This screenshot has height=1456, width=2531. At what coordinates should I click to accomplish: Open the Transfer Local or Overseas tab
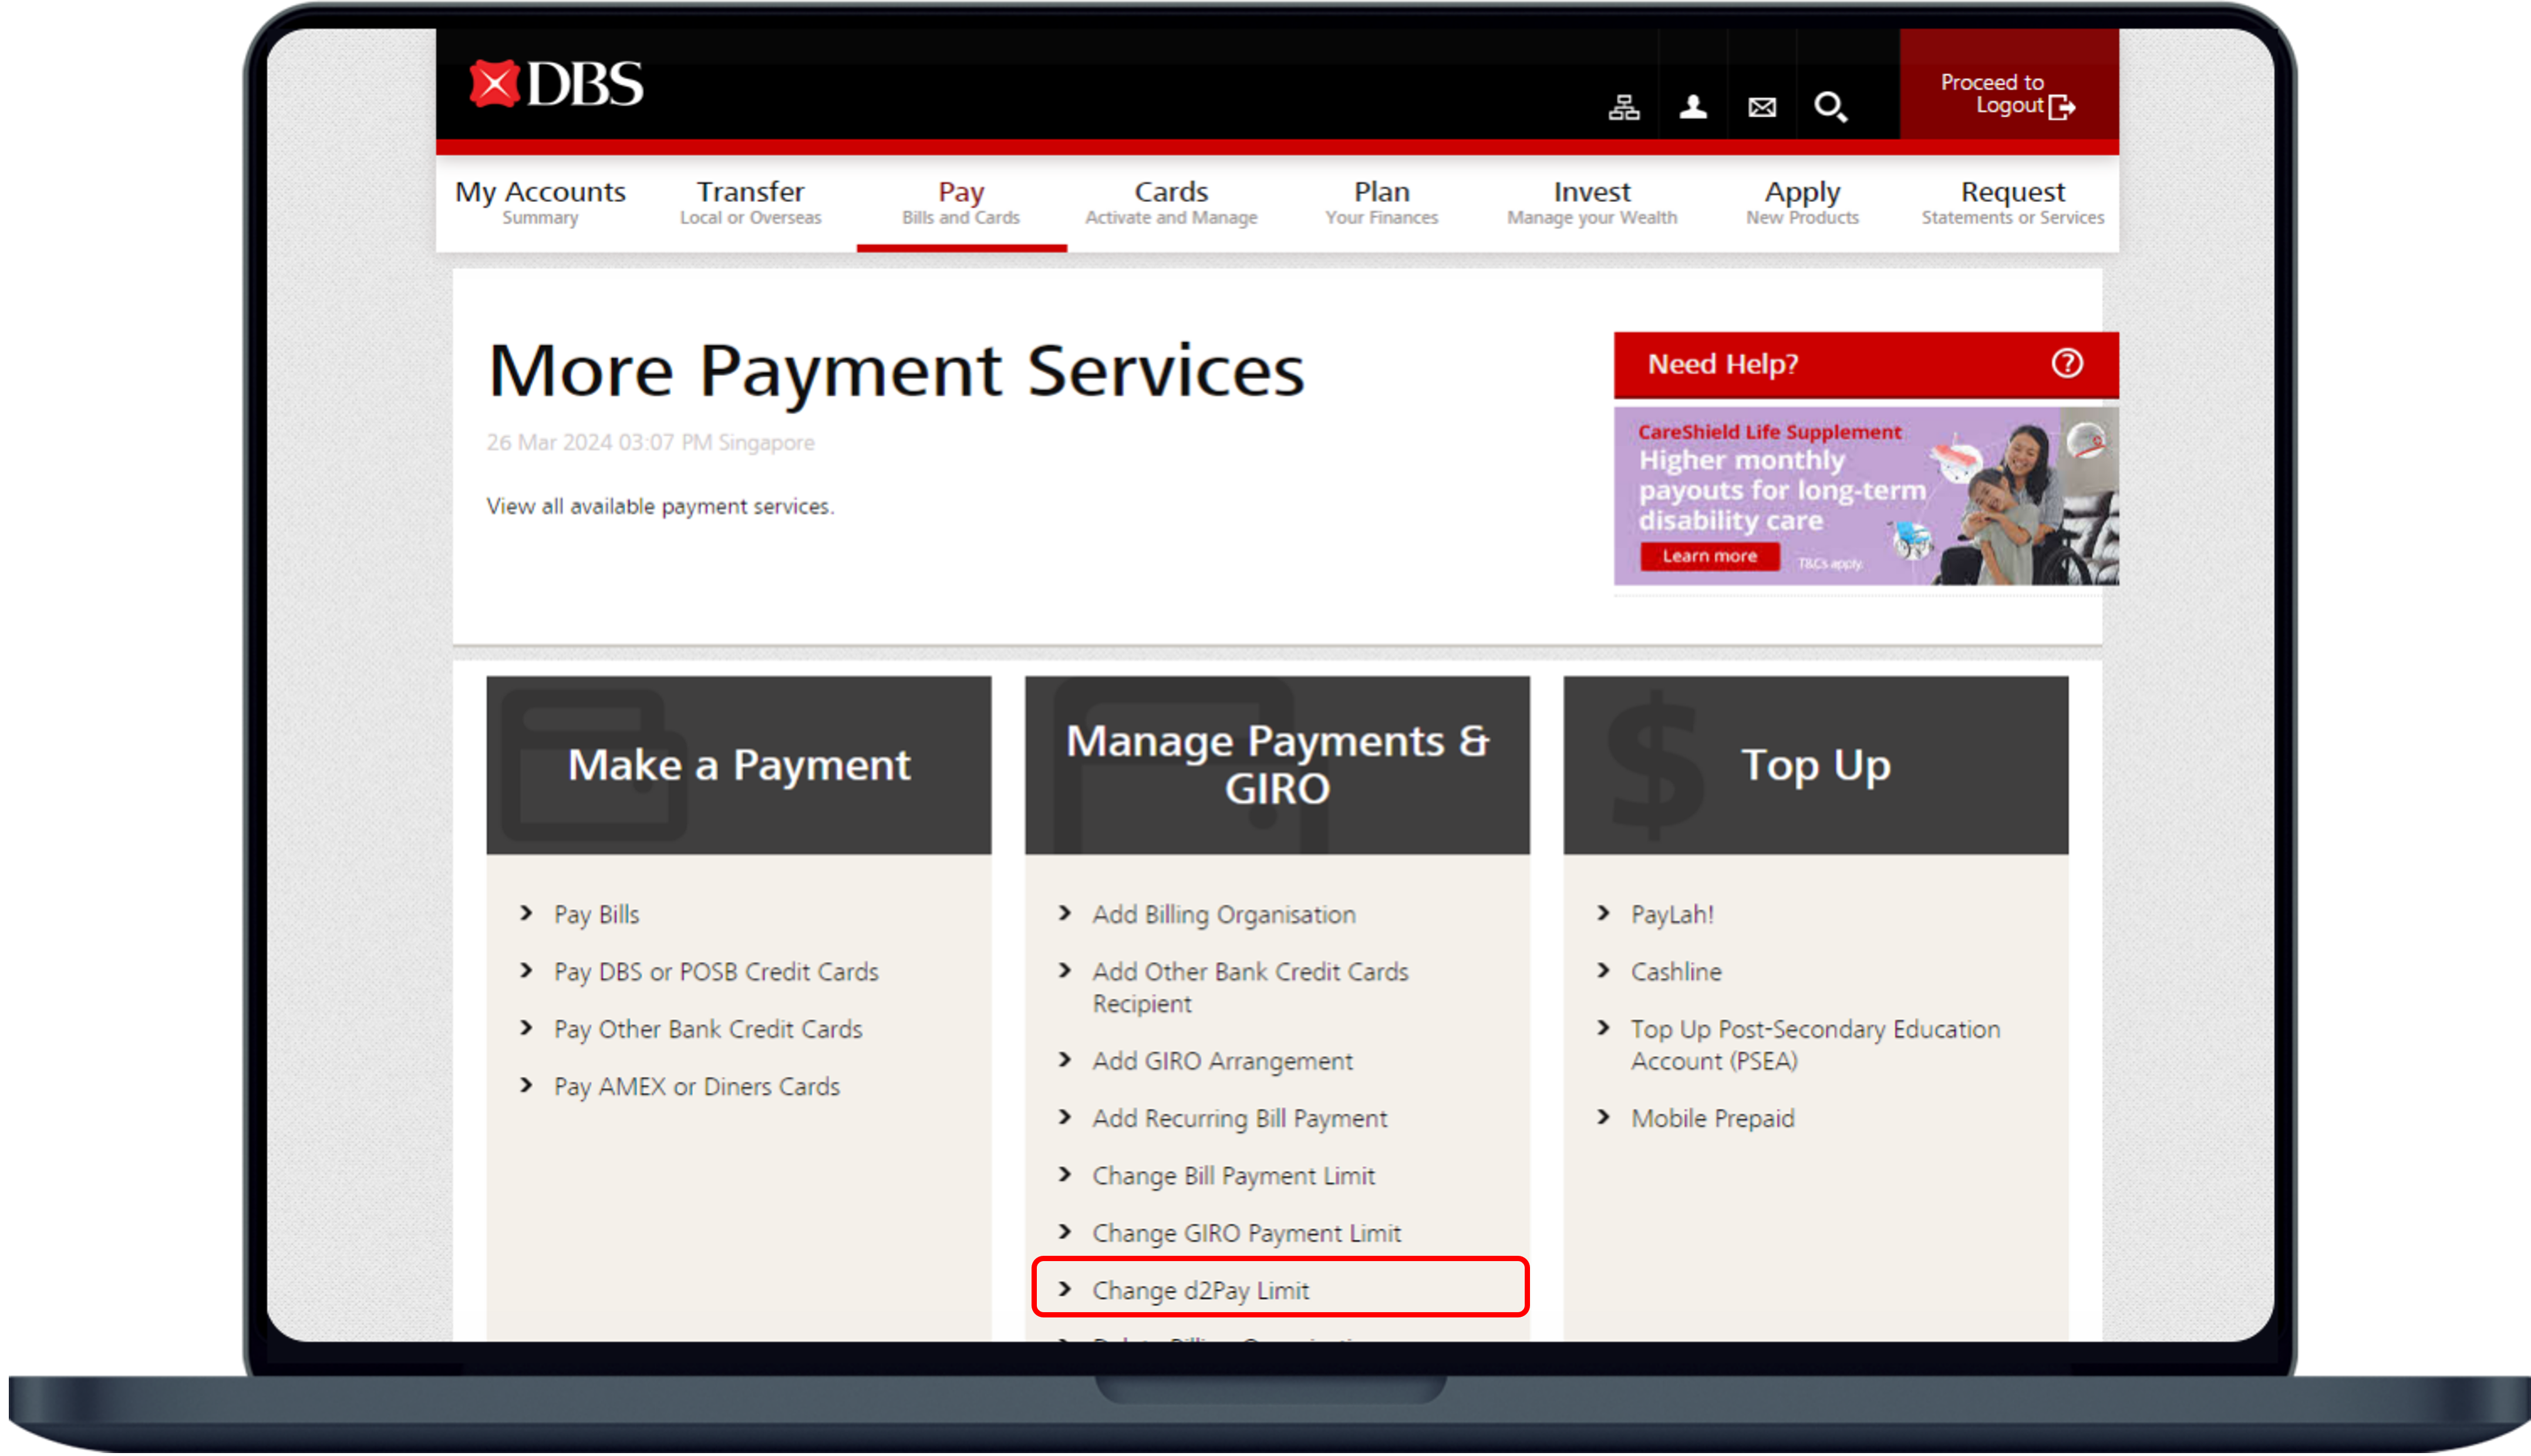click(x=750, y=202)
